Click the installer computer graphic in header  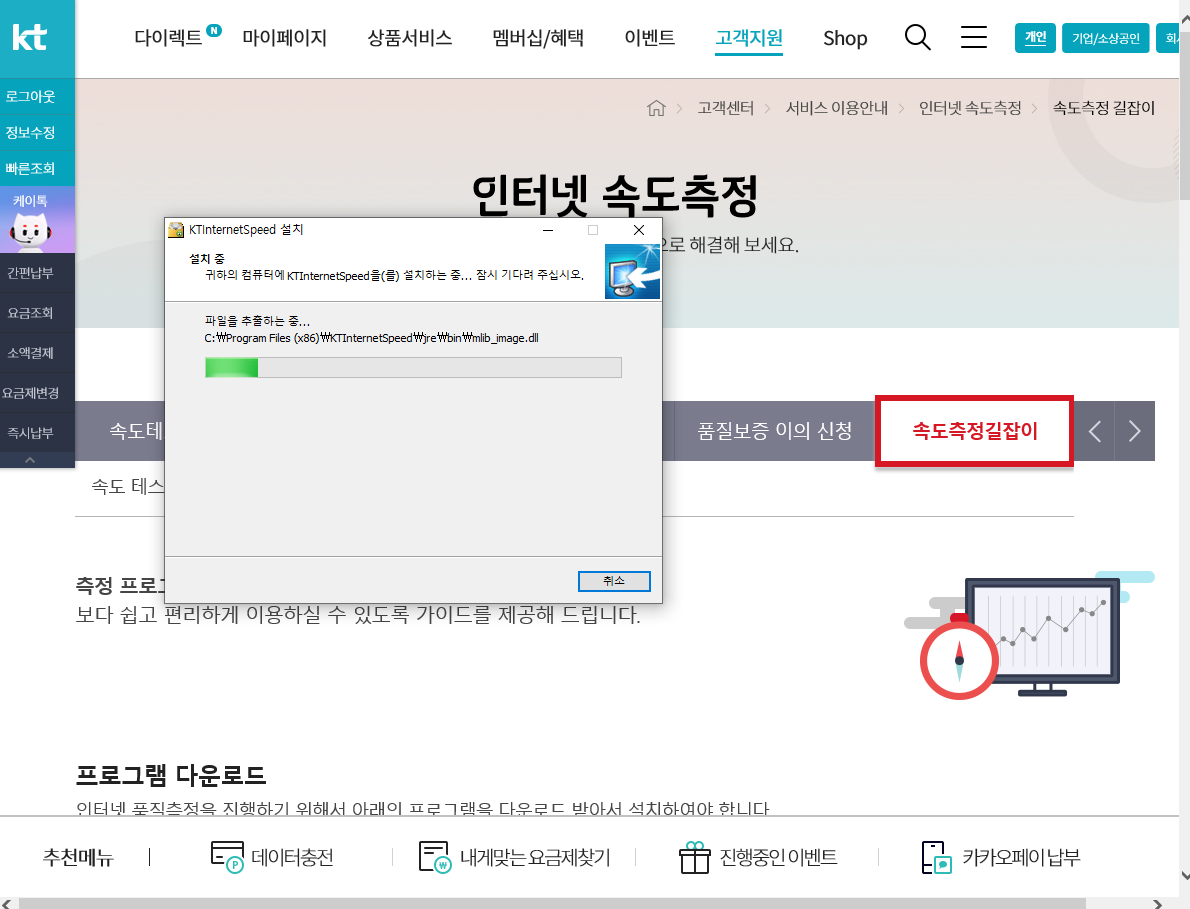(x=632, y=271)
